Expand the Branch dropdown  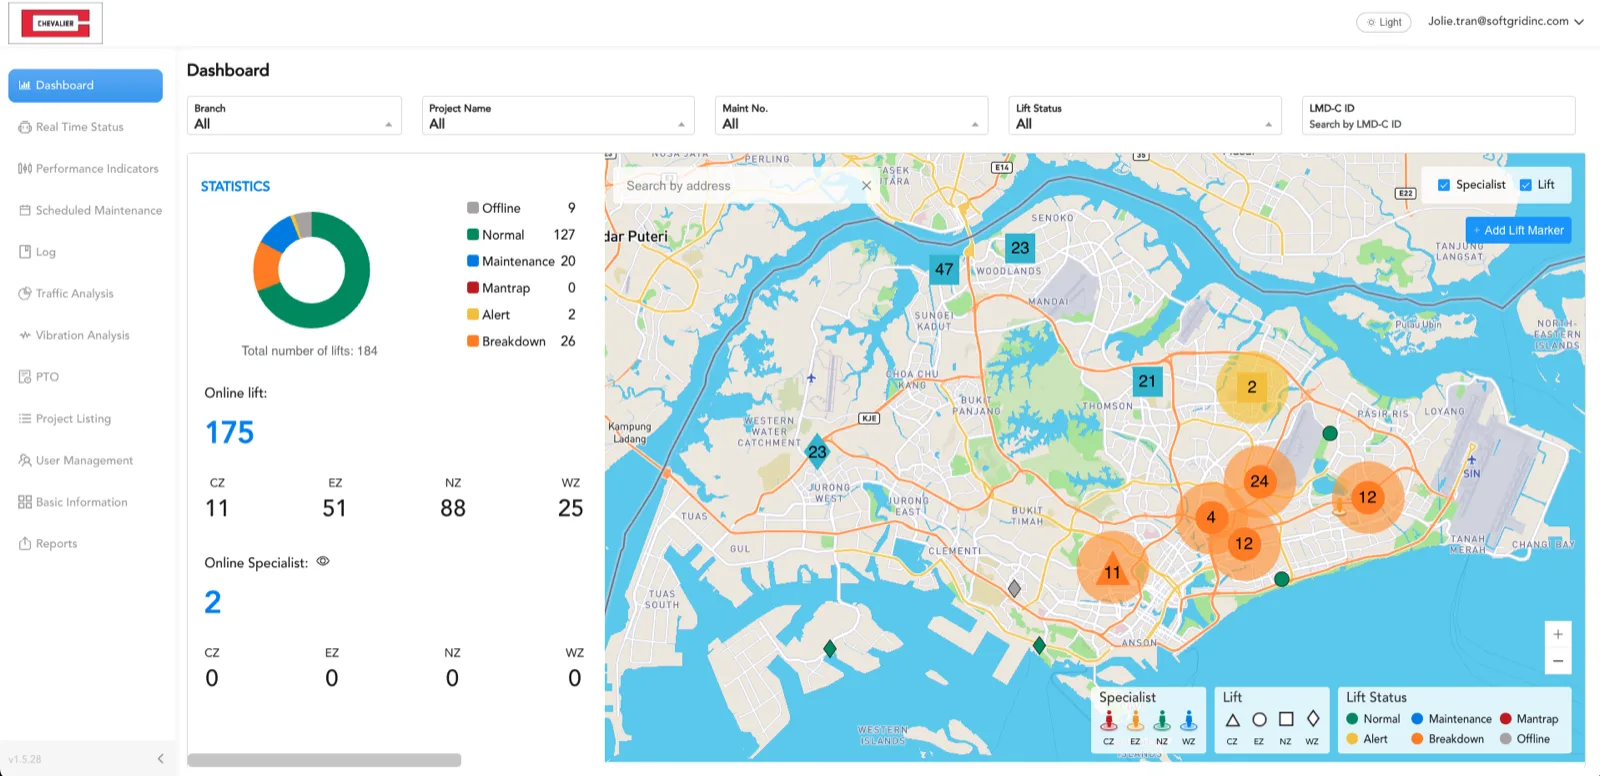coord(294,116)
